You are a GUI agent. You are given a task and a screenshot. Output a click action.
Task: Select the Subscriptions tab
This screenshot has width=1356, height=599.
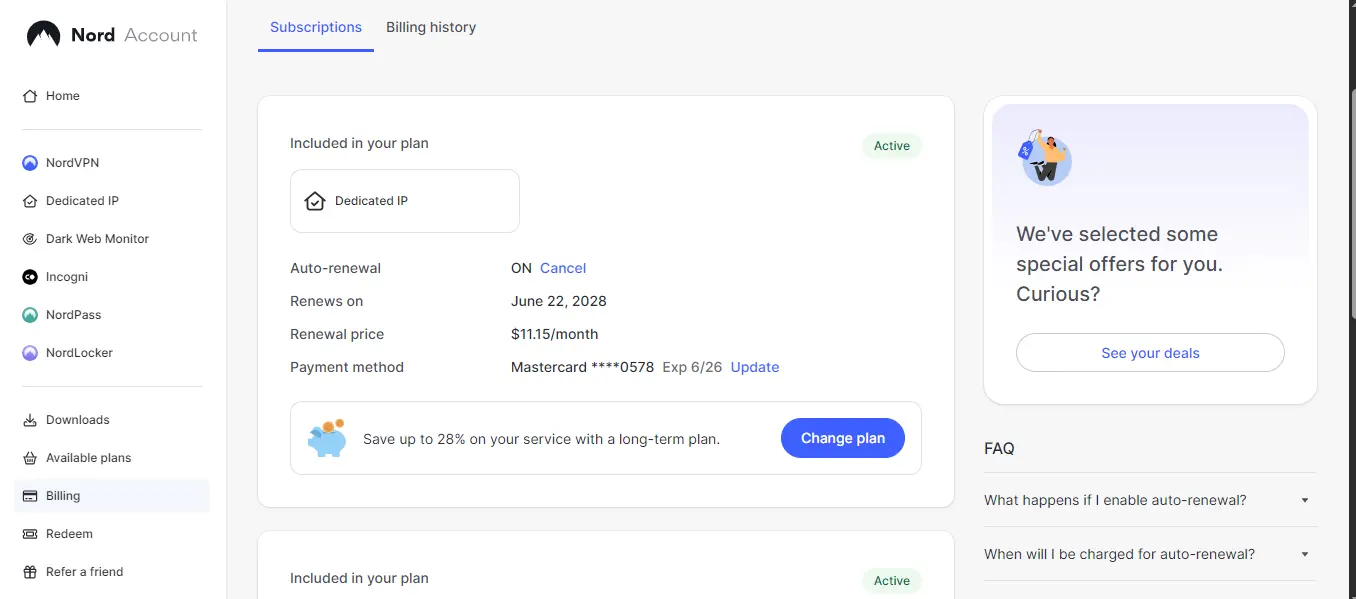(316, 27)
